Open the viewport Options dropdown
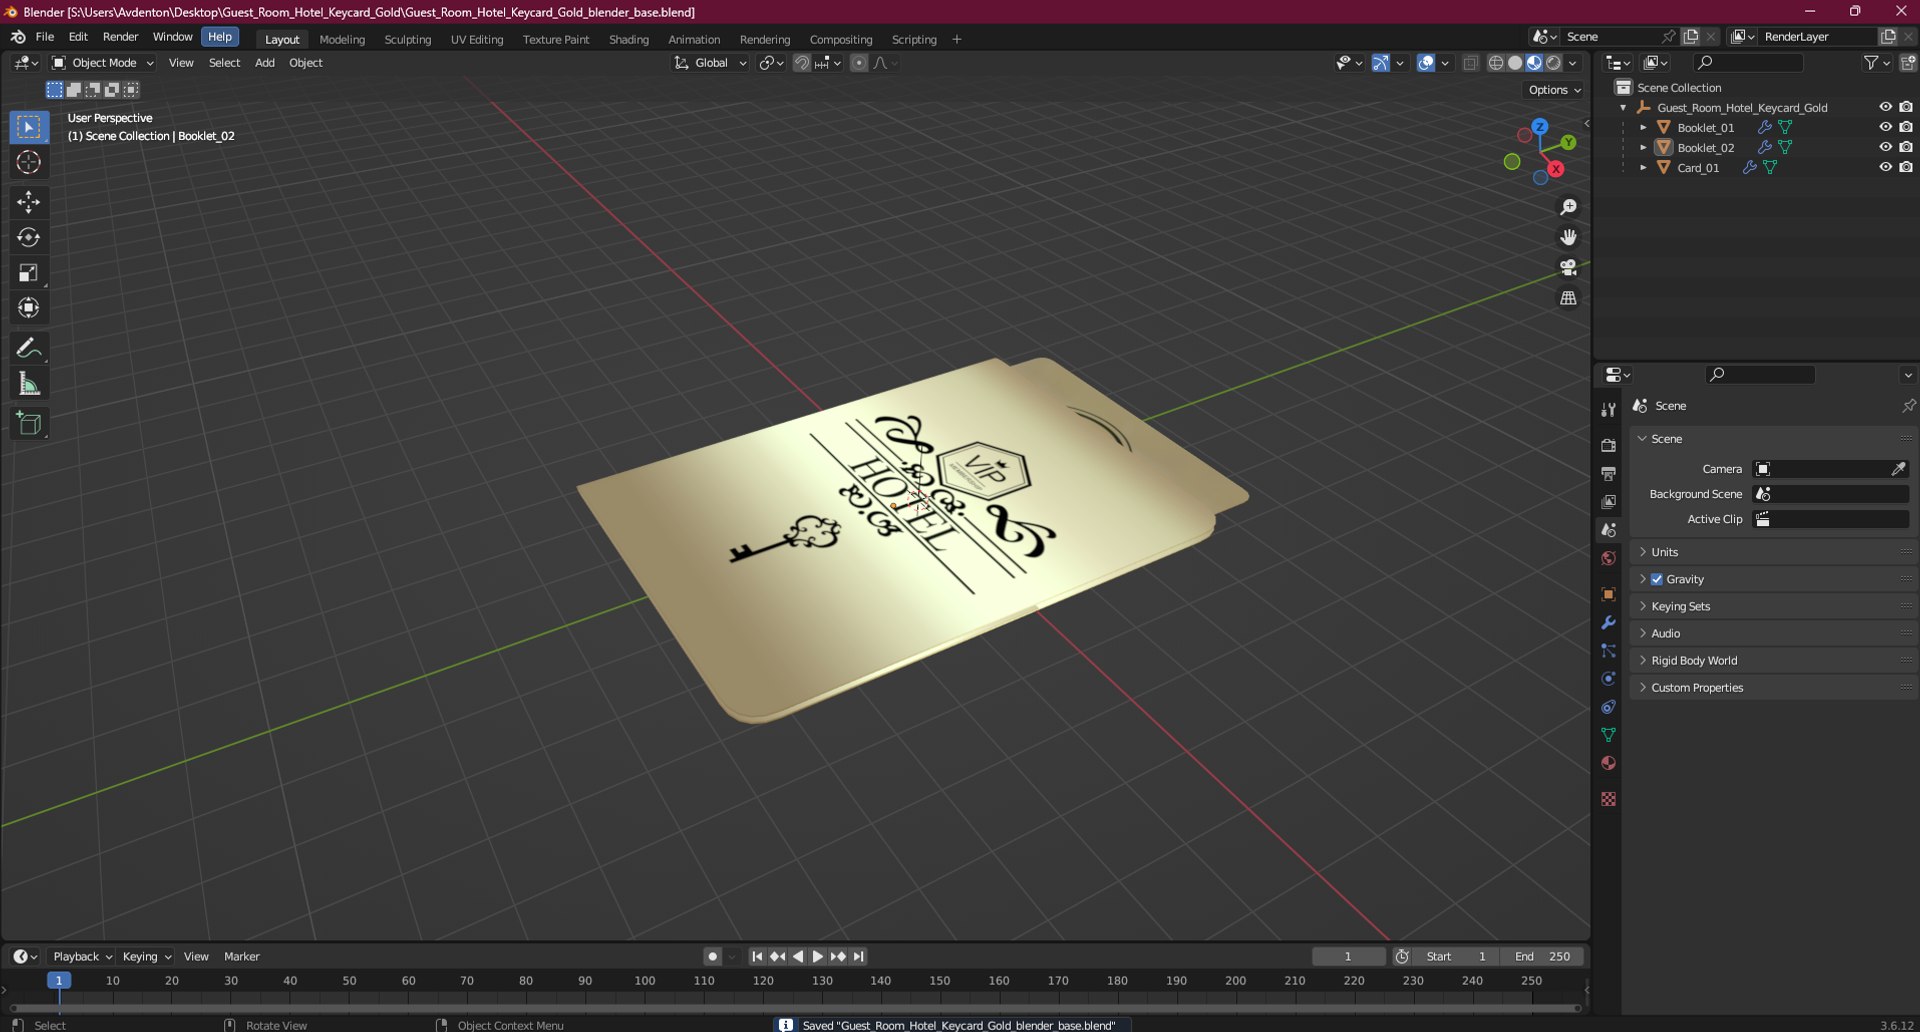Viewport: 1920px width, 1032px height. click(x=1555, y=90)
